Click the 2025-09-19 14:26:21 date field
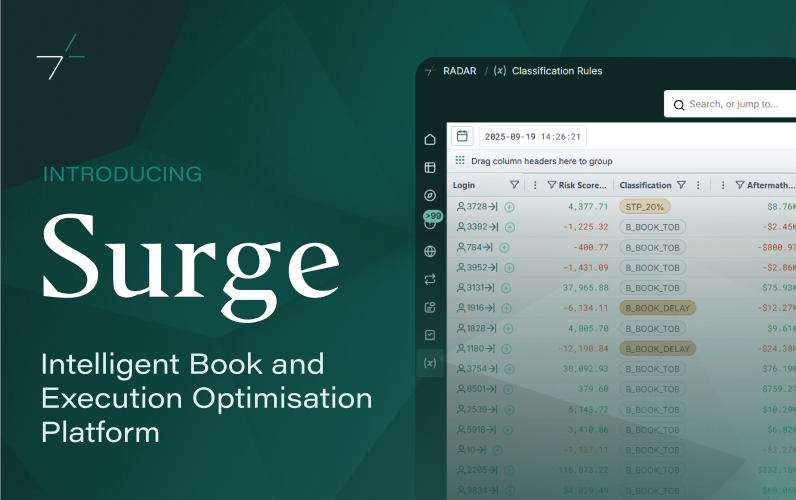The height and width of the screenshot is (500, 796). click(x=533, y=136)
